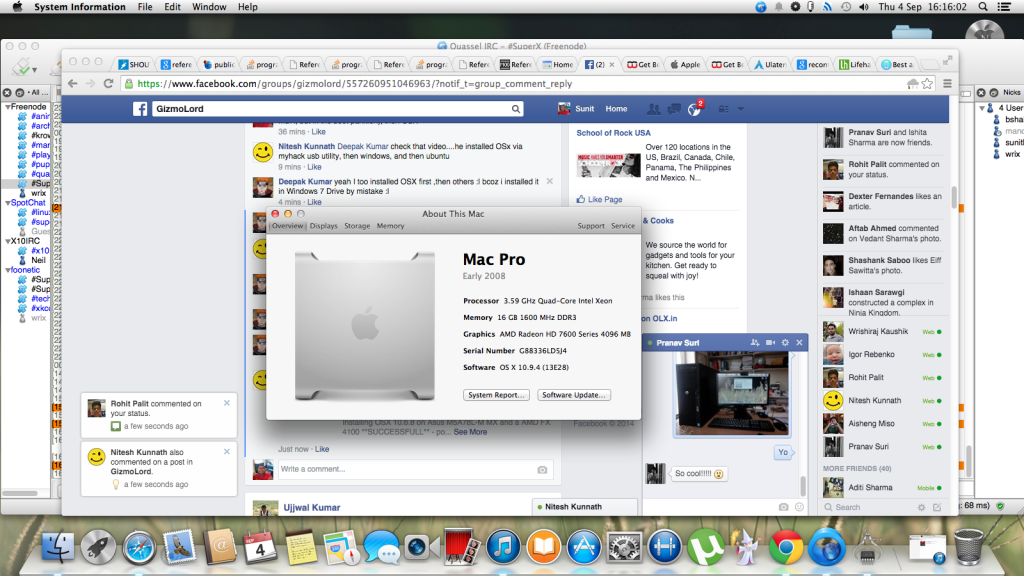Click the search magnifier in Facebook search box
Viewport: 1024px width, 576px height.
pos(516,109)
